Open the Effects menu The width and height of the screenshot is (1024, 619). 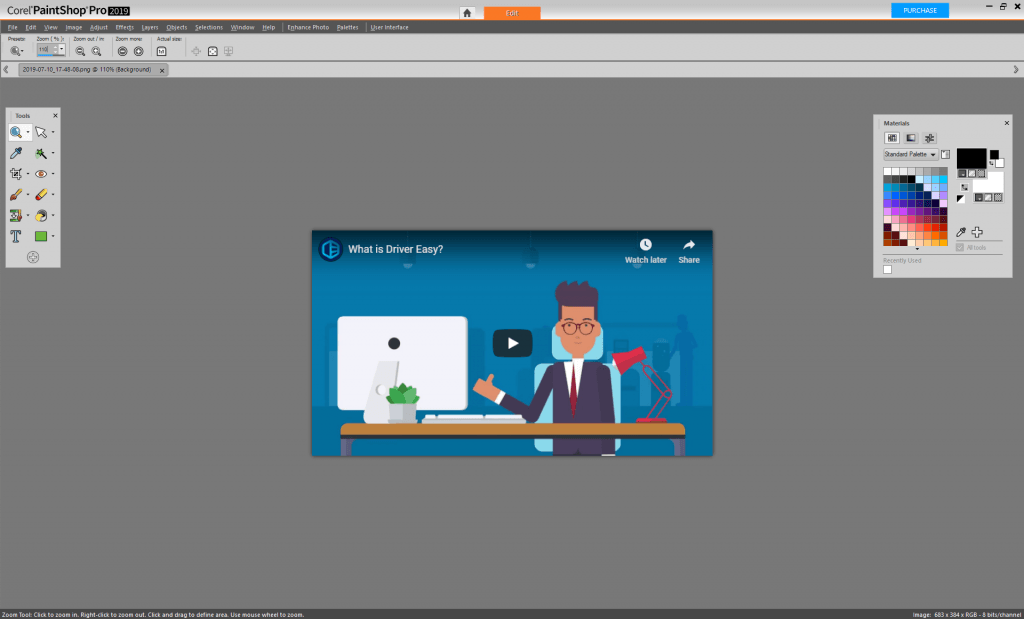point(124,27)
